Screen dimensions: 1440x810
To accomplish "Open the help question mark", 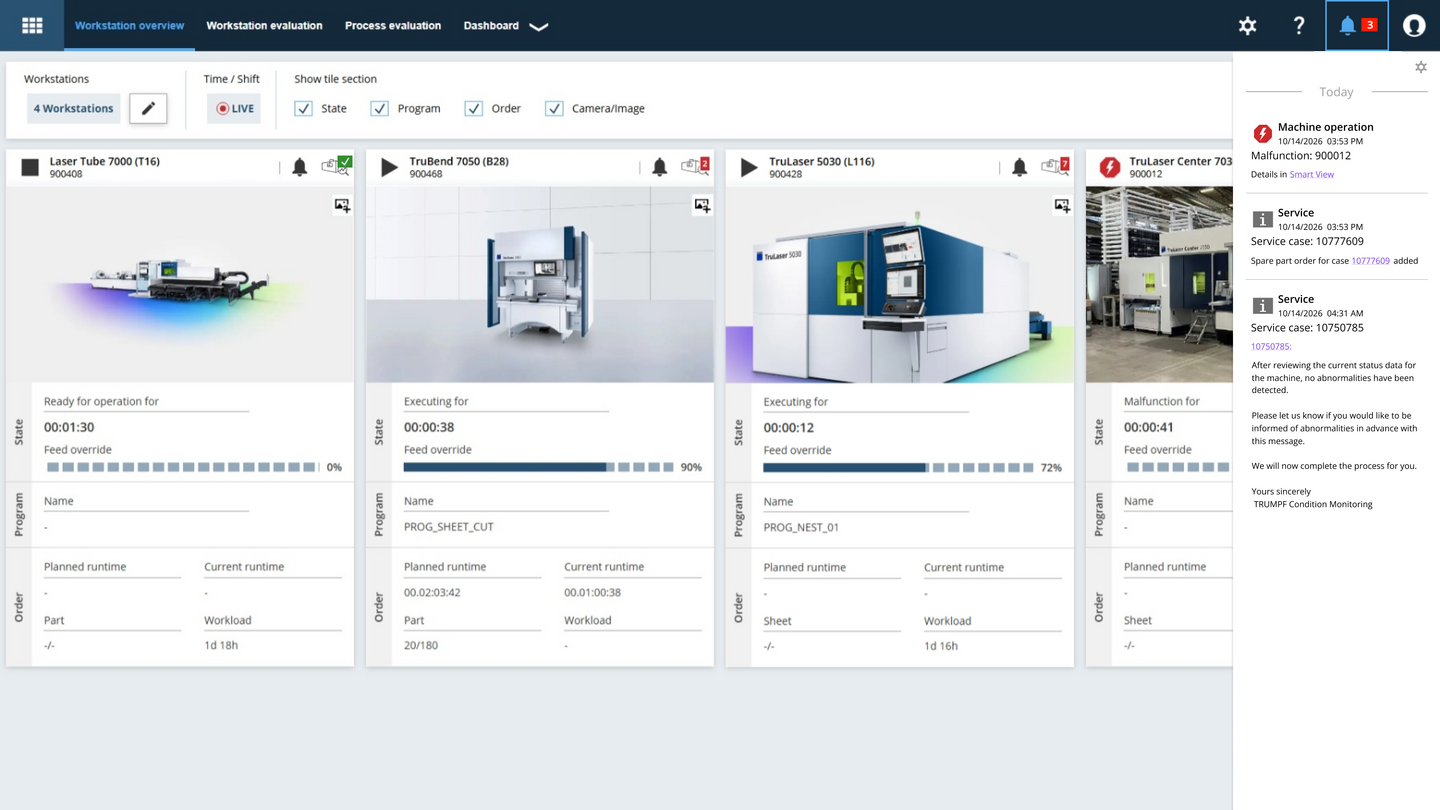I will click(1298, 26).
